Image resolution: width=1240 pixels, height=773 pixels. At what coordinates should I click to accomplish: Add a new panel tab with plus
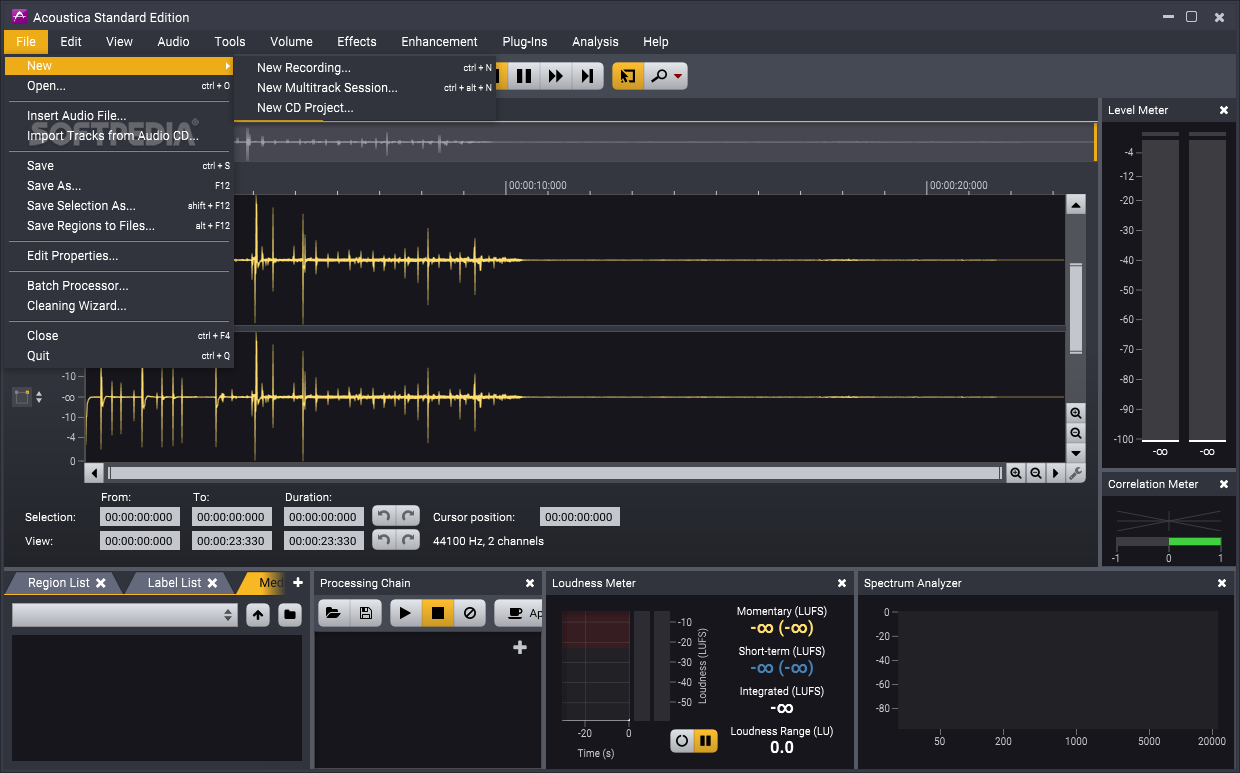tap(297, 583)
